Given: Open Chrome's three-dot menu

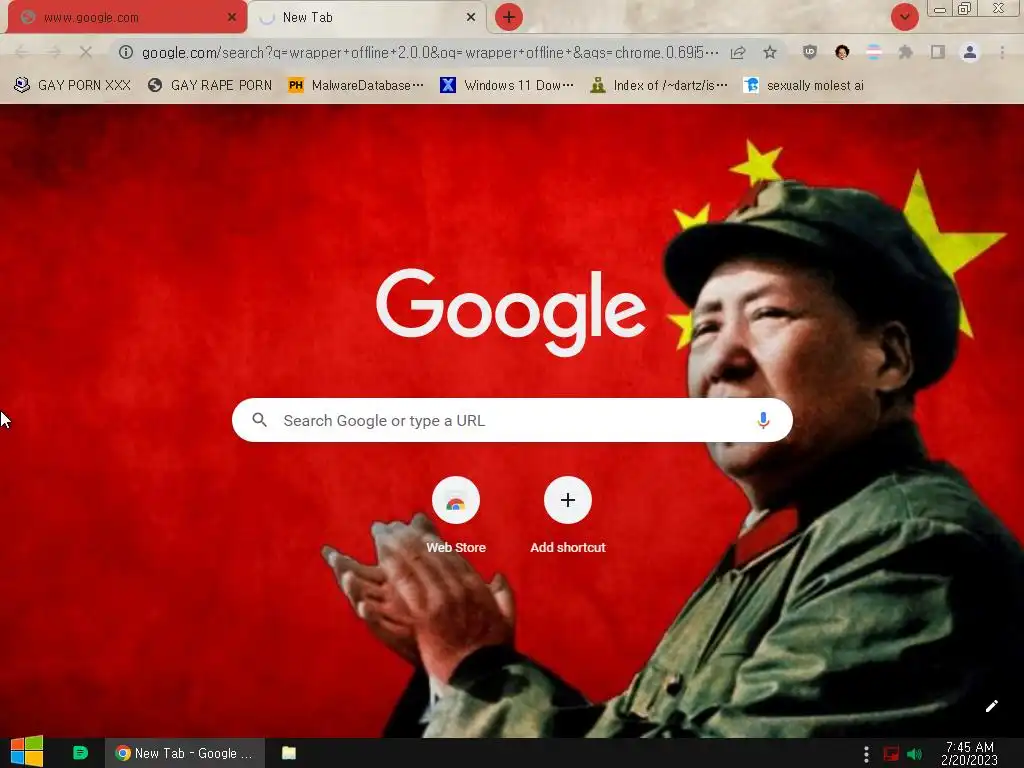Looking at the screenshot, I should 1002,52.
